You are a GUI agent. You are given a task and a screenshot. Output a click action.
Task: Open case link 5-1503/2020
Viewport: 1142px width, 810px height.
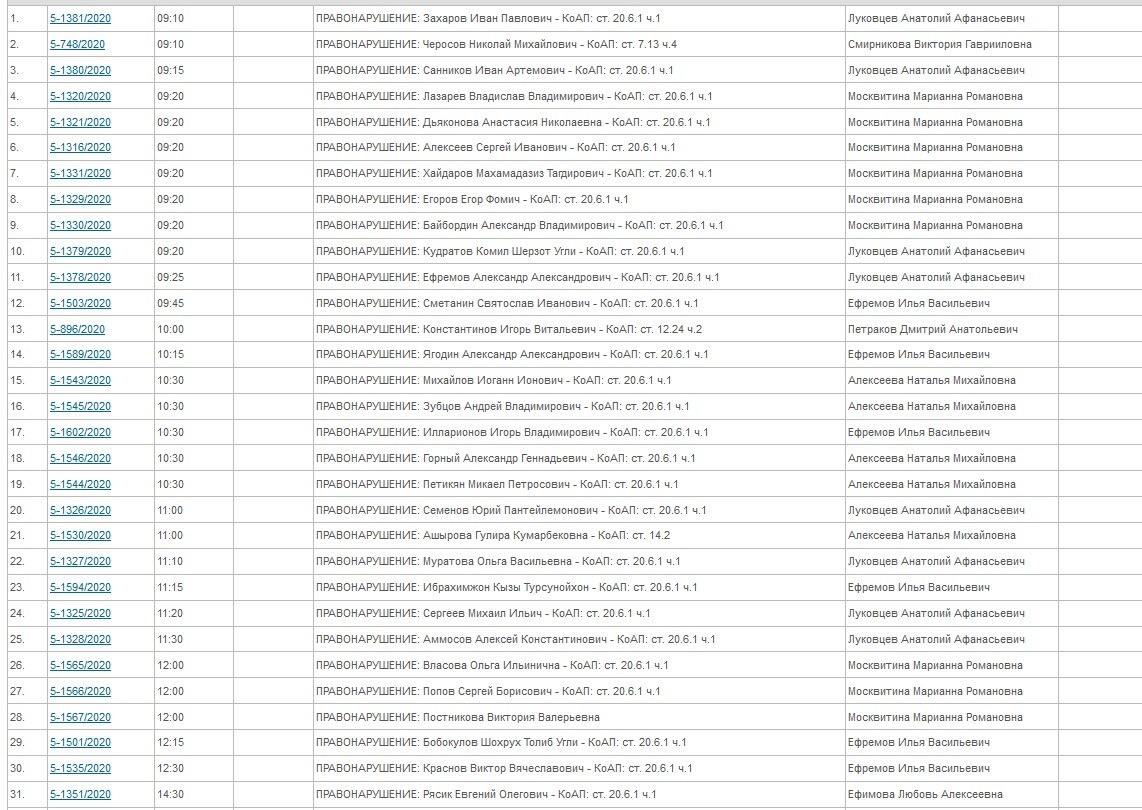(80, 303)
